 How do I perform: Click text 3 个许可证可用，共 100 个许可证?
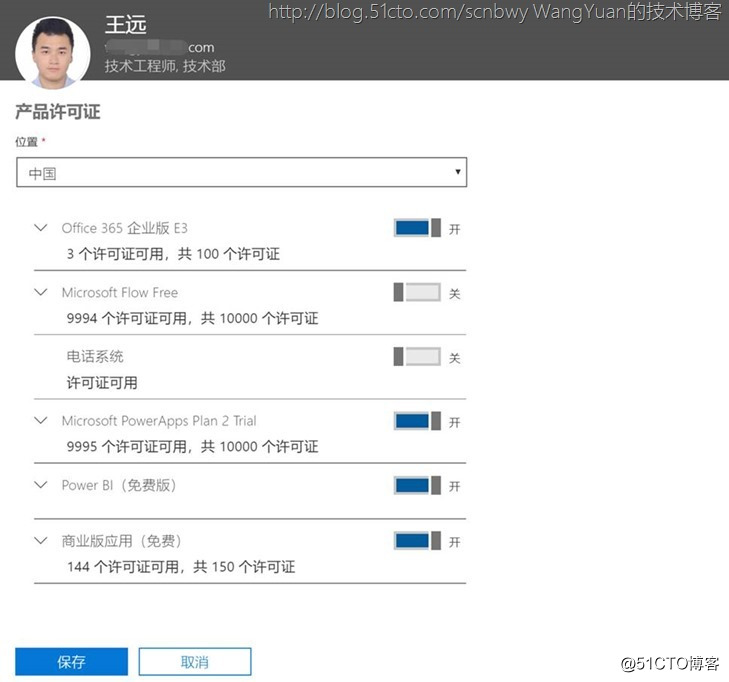173,254
